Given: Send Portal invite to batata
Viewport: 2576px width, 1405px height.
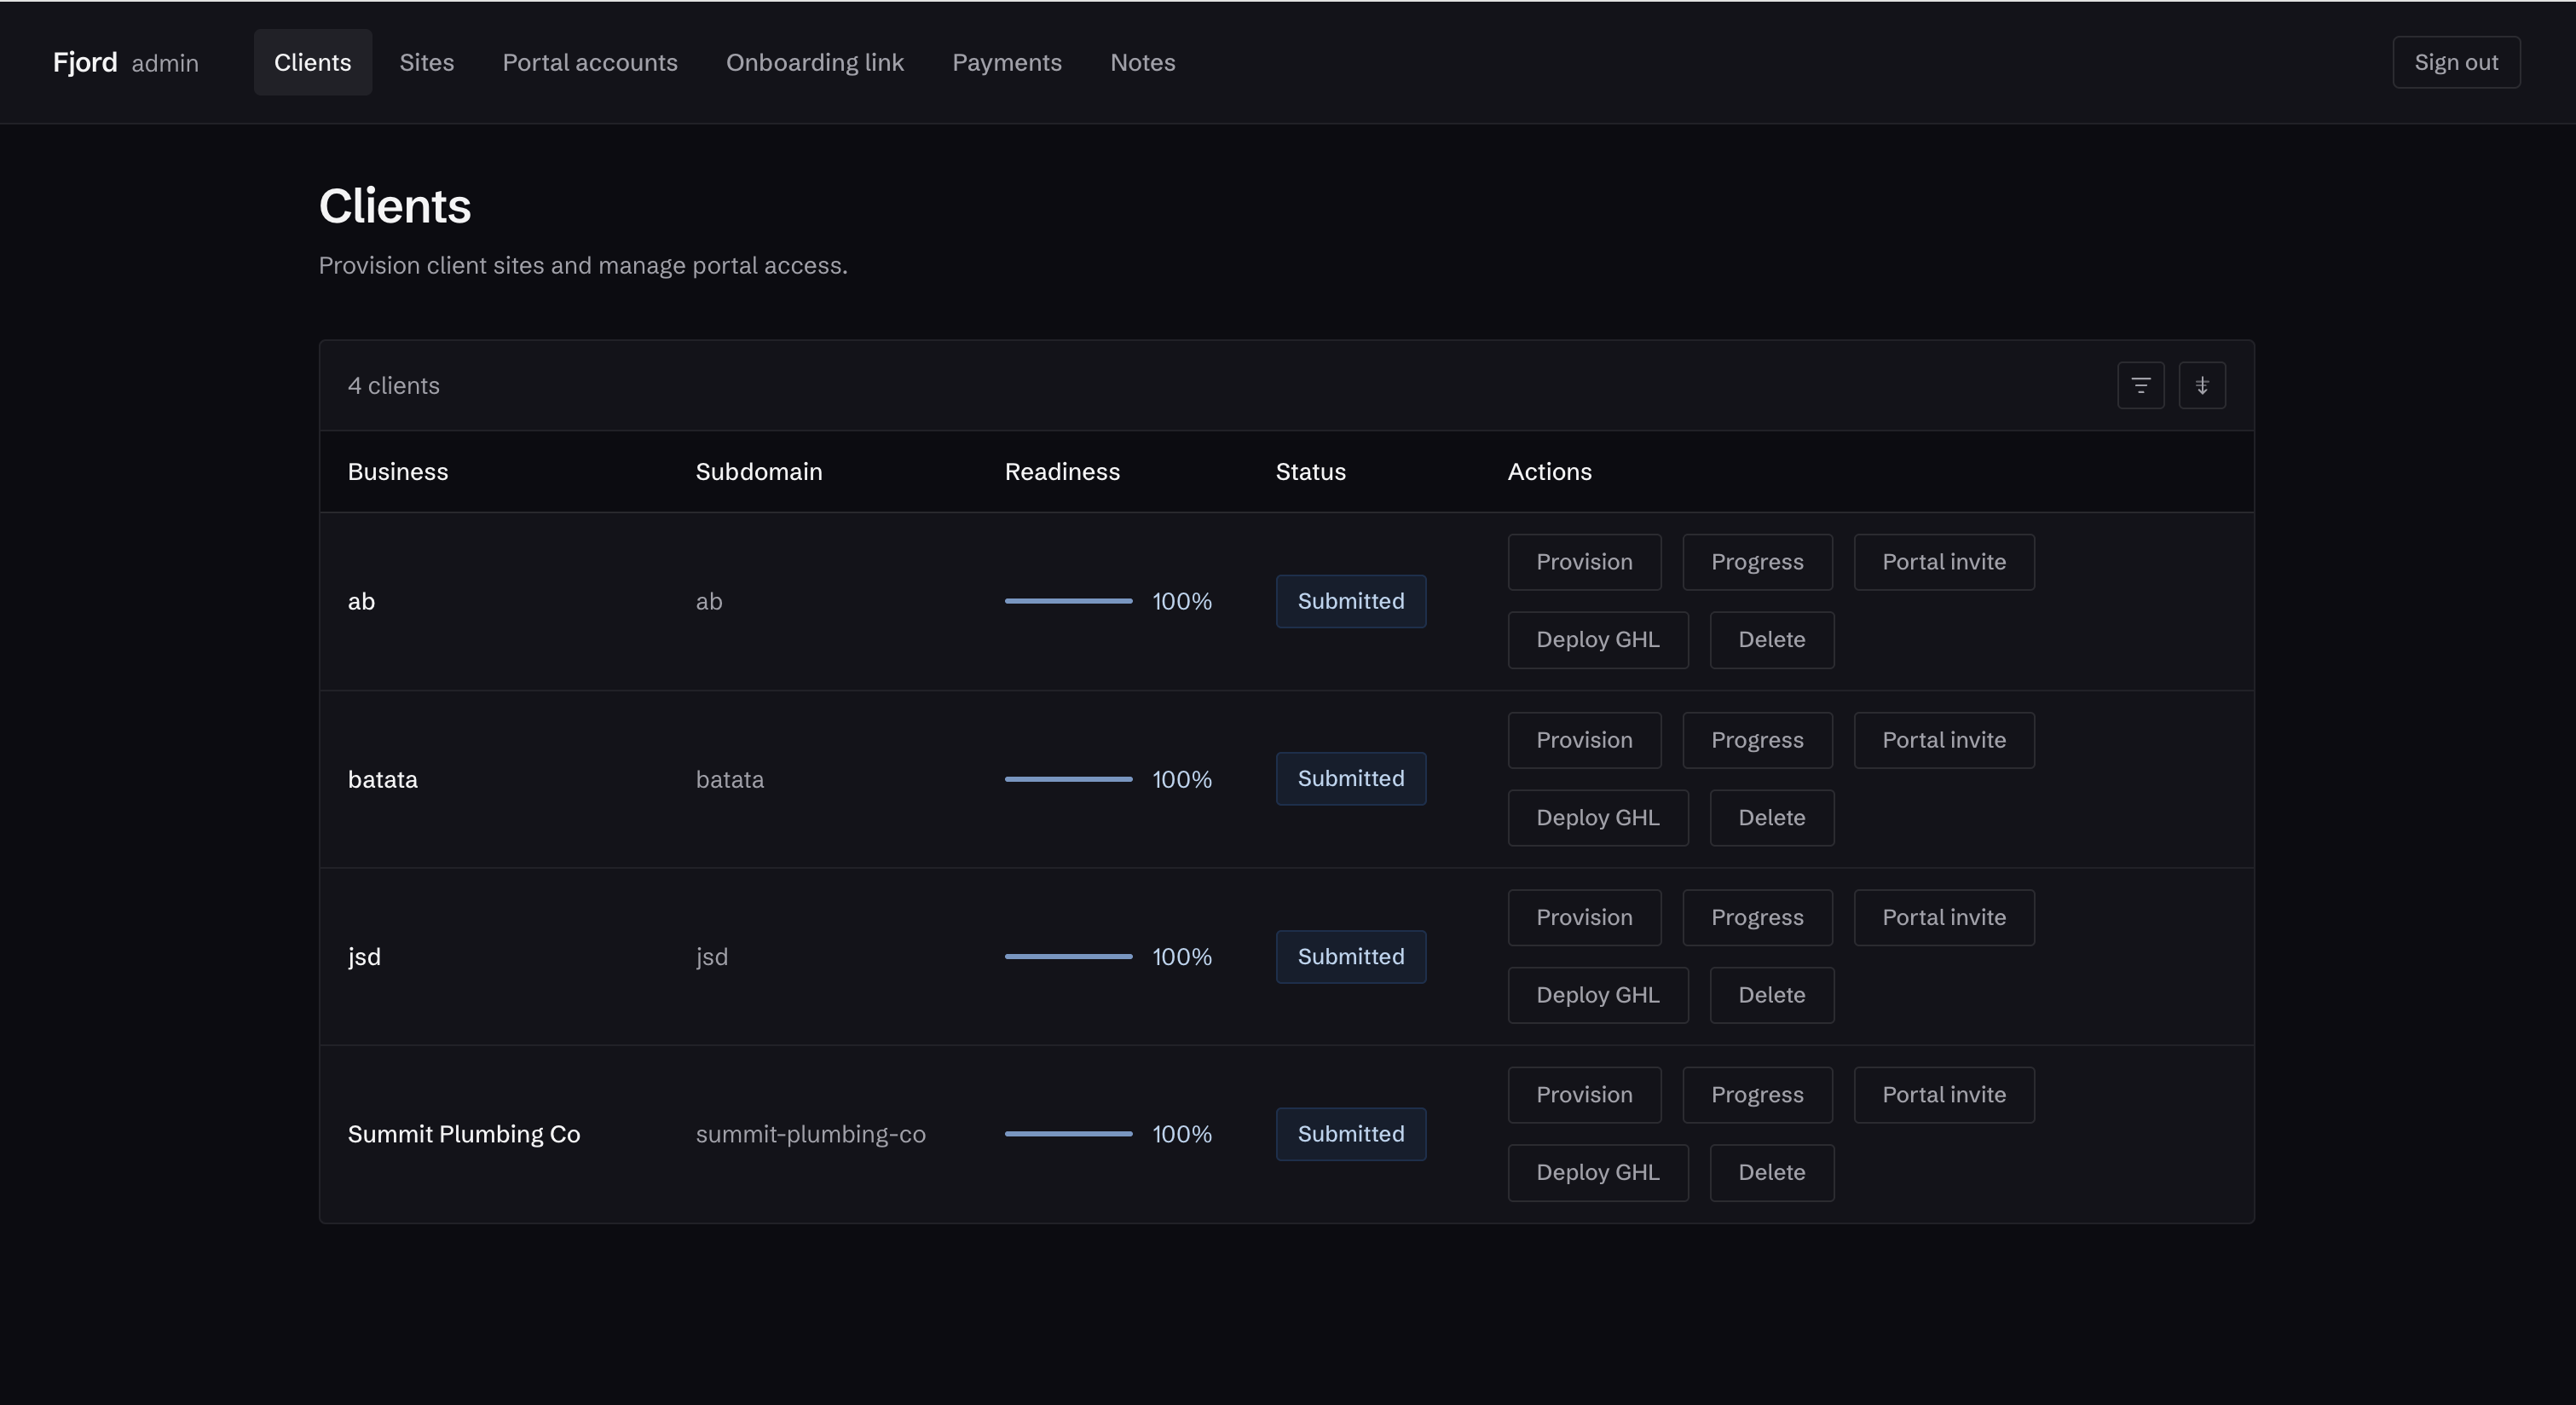Looking at the screenshot, I should pos(1944,740).
